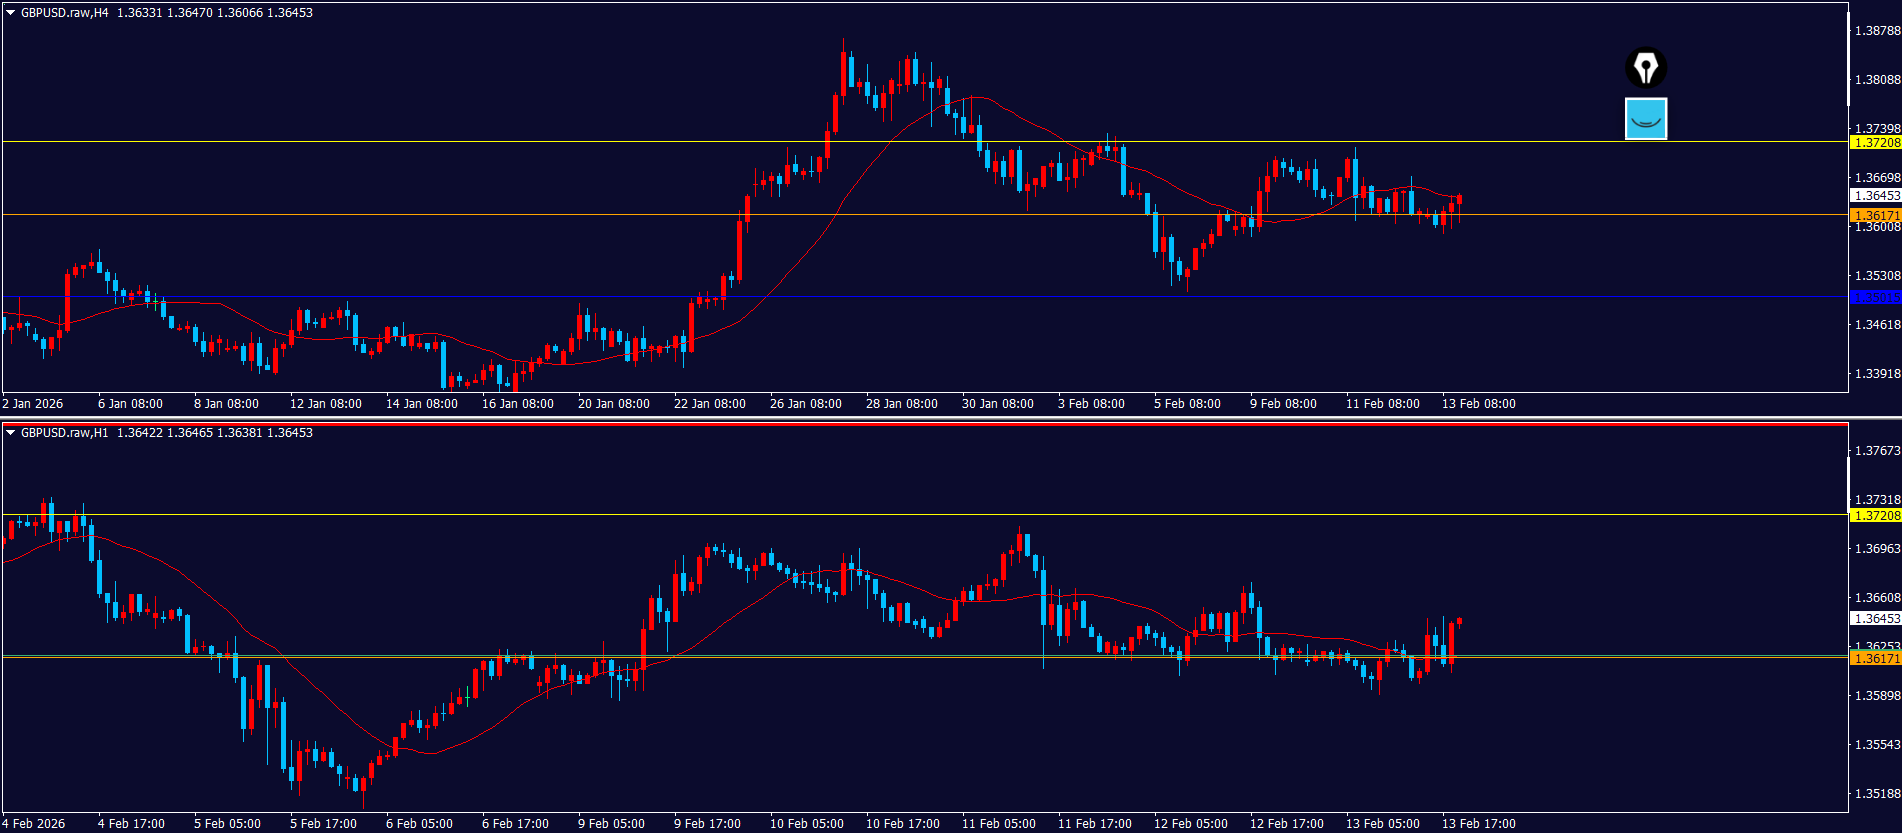The width and height of the screenshot is (1902, 833).
Task: Click the white 1.36453 current price label on H4 chart
Action: click(1876, 196)
